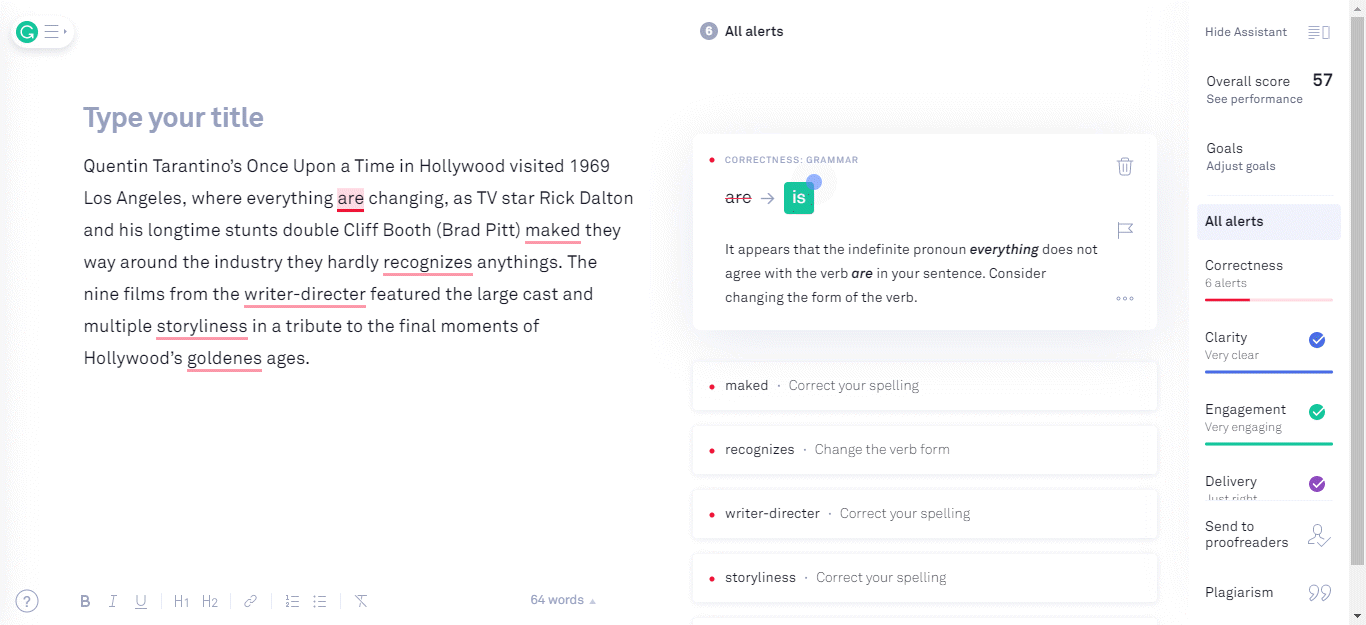The image size is (1366, 625).
Task: Click the underlined word 'maked' in text
Action: 553,230
